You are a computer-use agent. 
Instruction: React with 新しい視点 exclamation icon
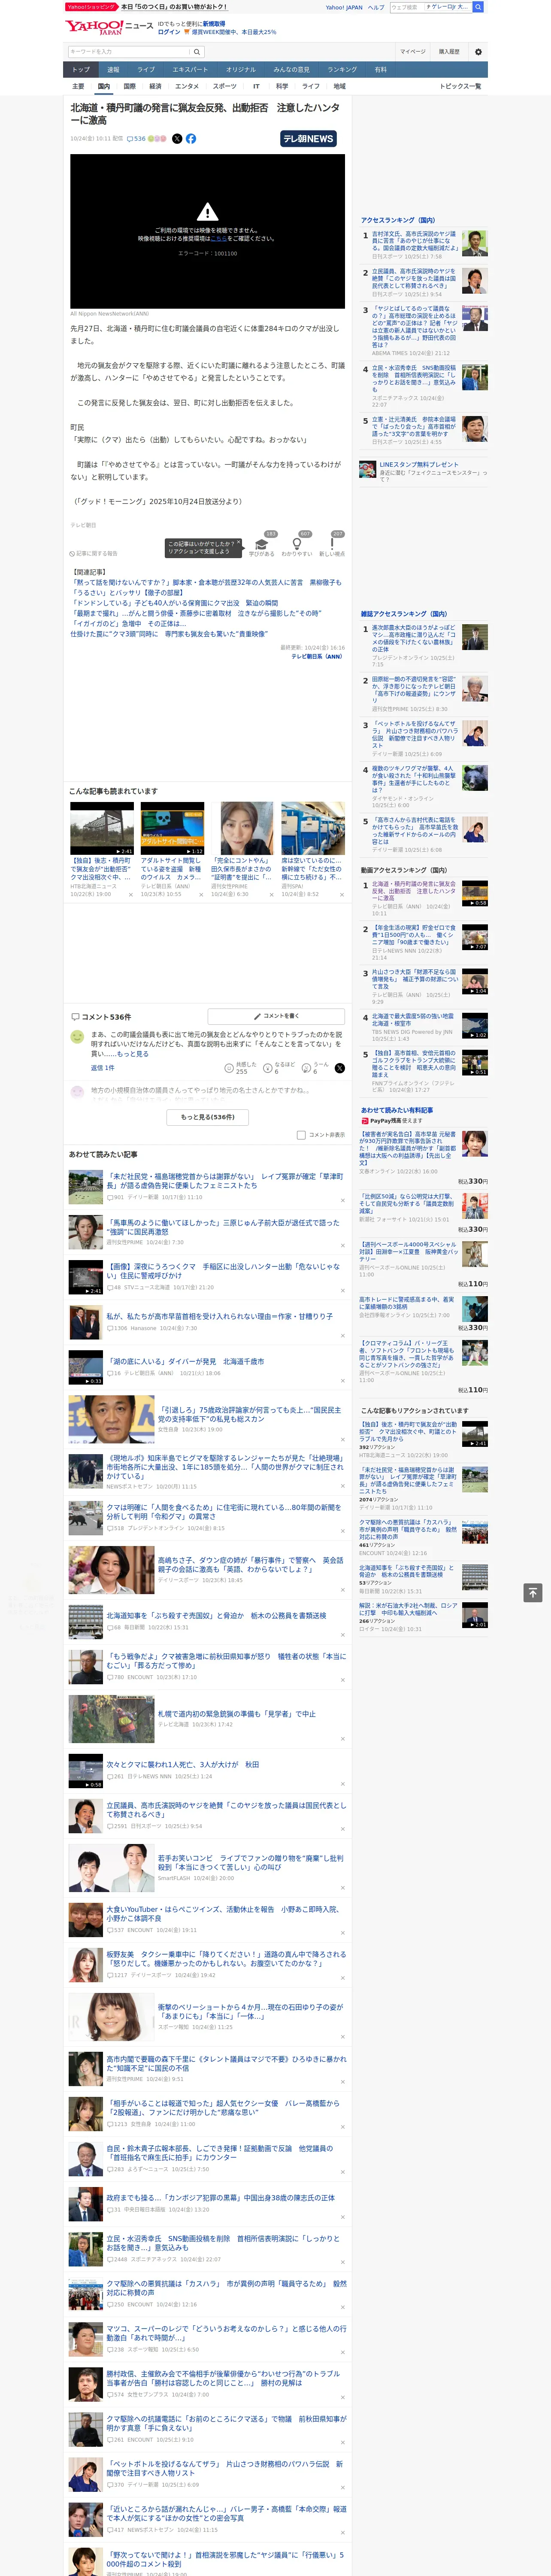point(332,545)
